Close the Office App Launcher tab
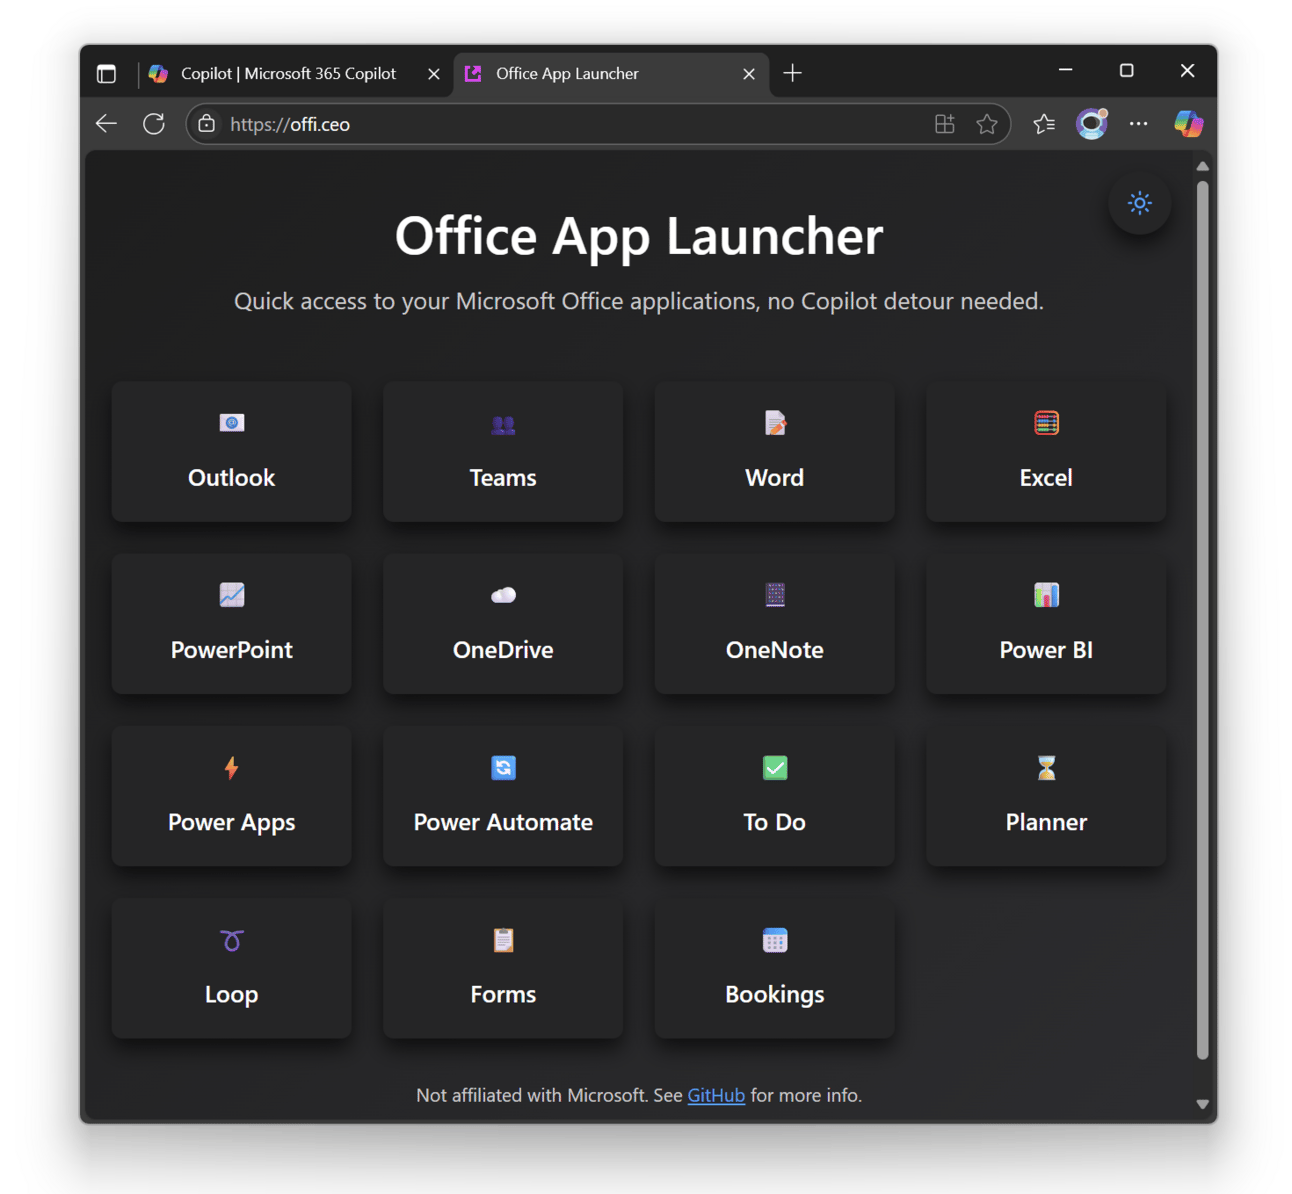 point(749,74)
